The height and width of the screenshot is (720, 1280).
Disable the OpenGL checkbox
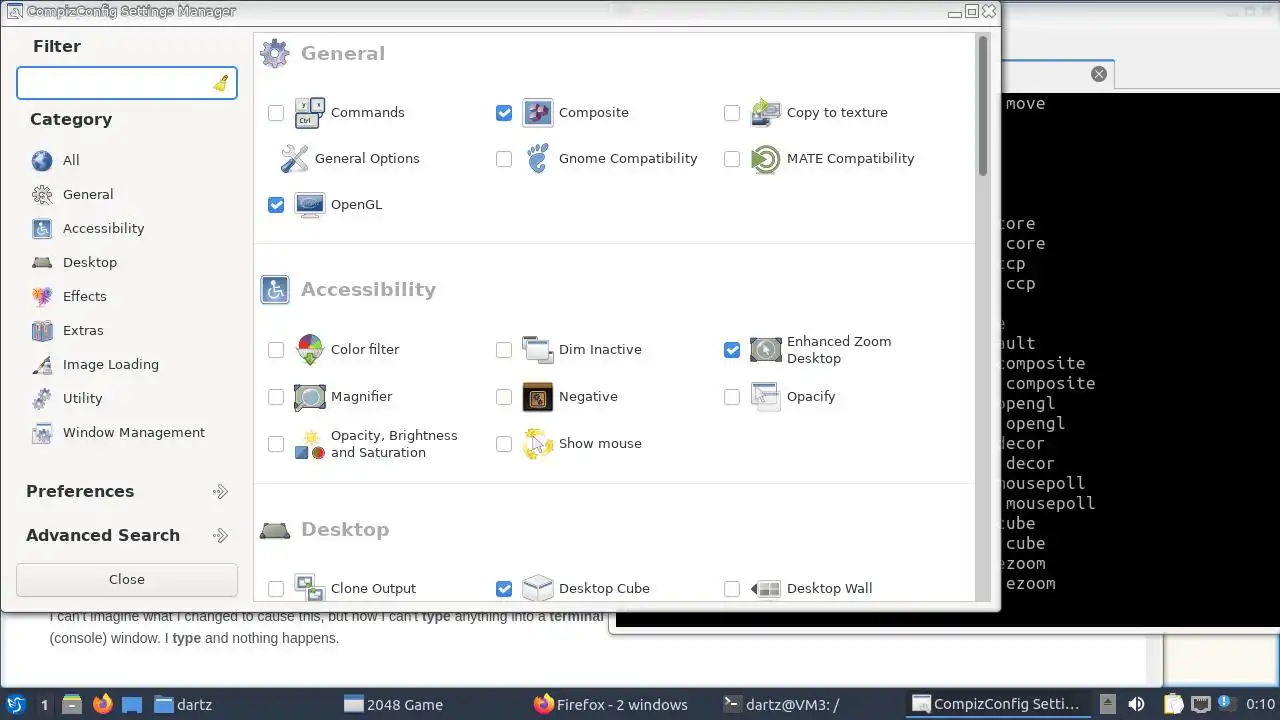276,205
